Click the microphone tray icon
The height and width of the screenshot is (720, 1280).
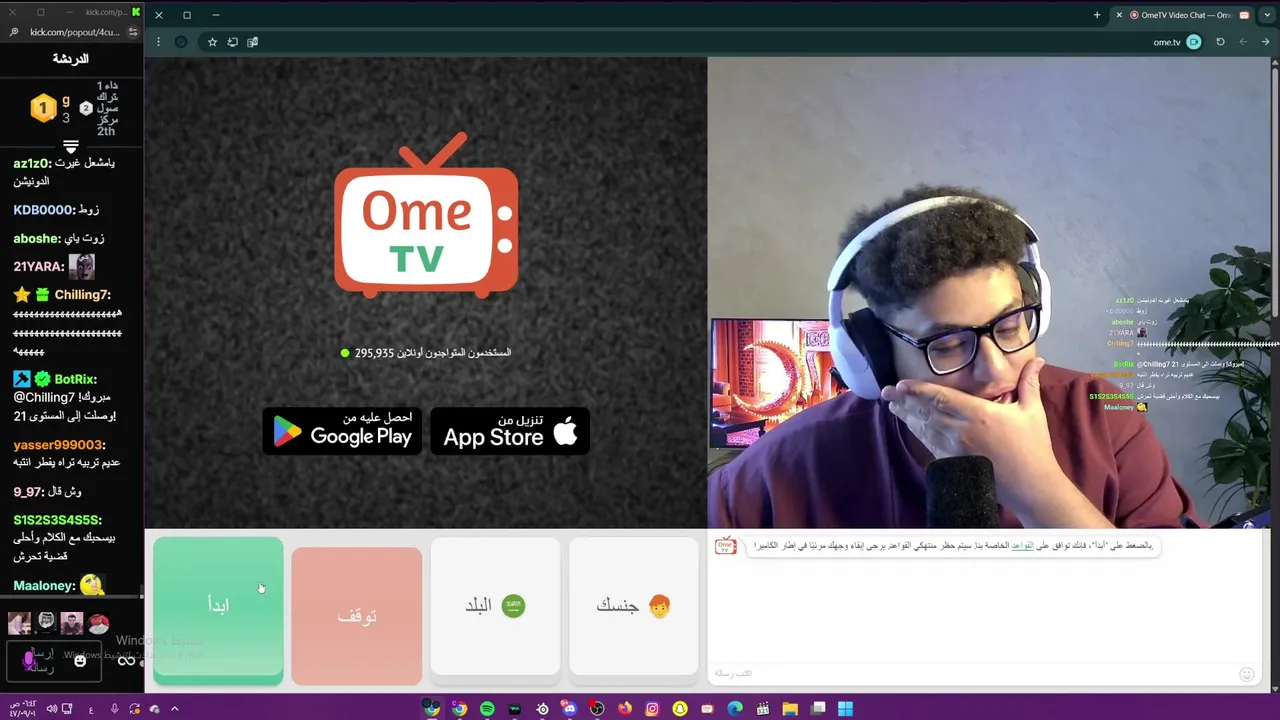(114, 709)
